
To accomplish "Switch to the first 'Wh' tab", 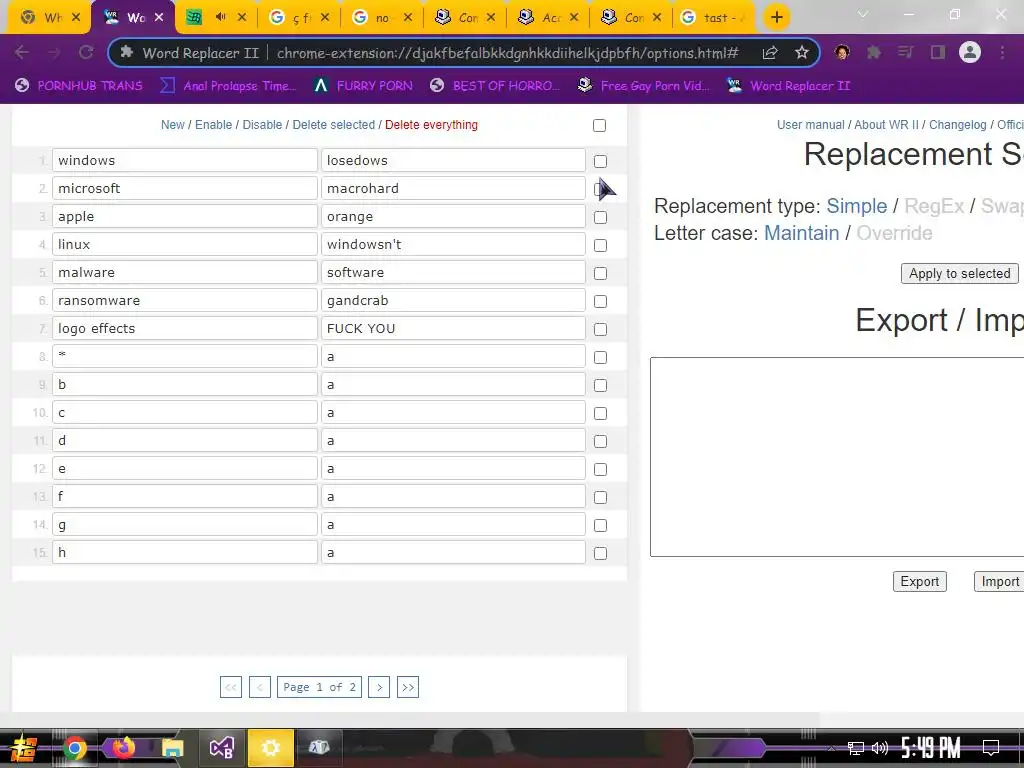I will [x=51, y=18].
